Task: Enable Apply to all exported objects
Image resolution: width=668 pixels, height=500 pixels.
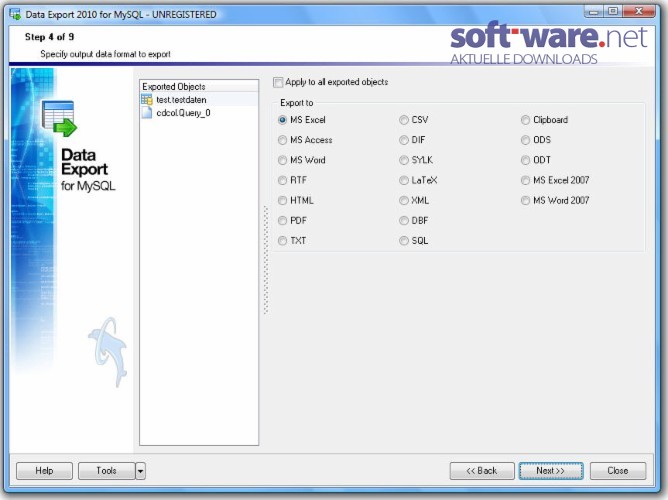Action: tap(278, 82)
